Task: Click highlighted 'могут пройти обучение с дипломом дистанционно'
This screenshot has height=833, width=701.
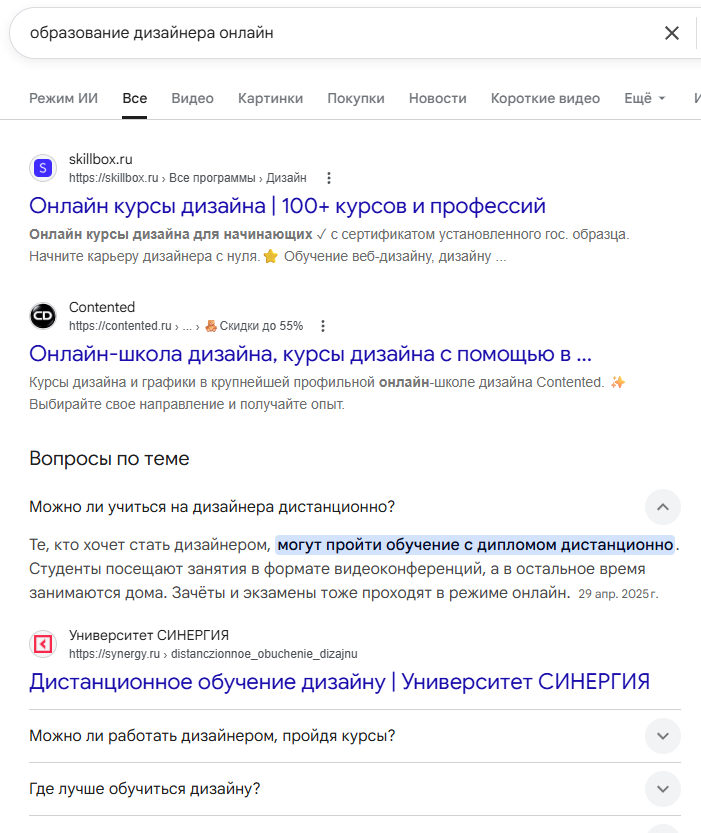Action: (x=475, y=545)
